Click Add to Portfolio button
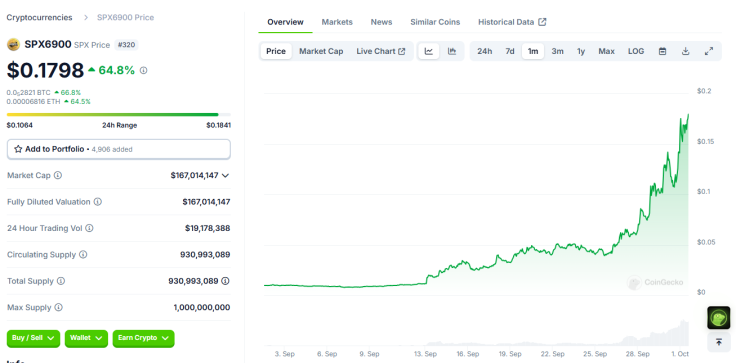The width and height of the screenshot is (736, 363). 119,149
